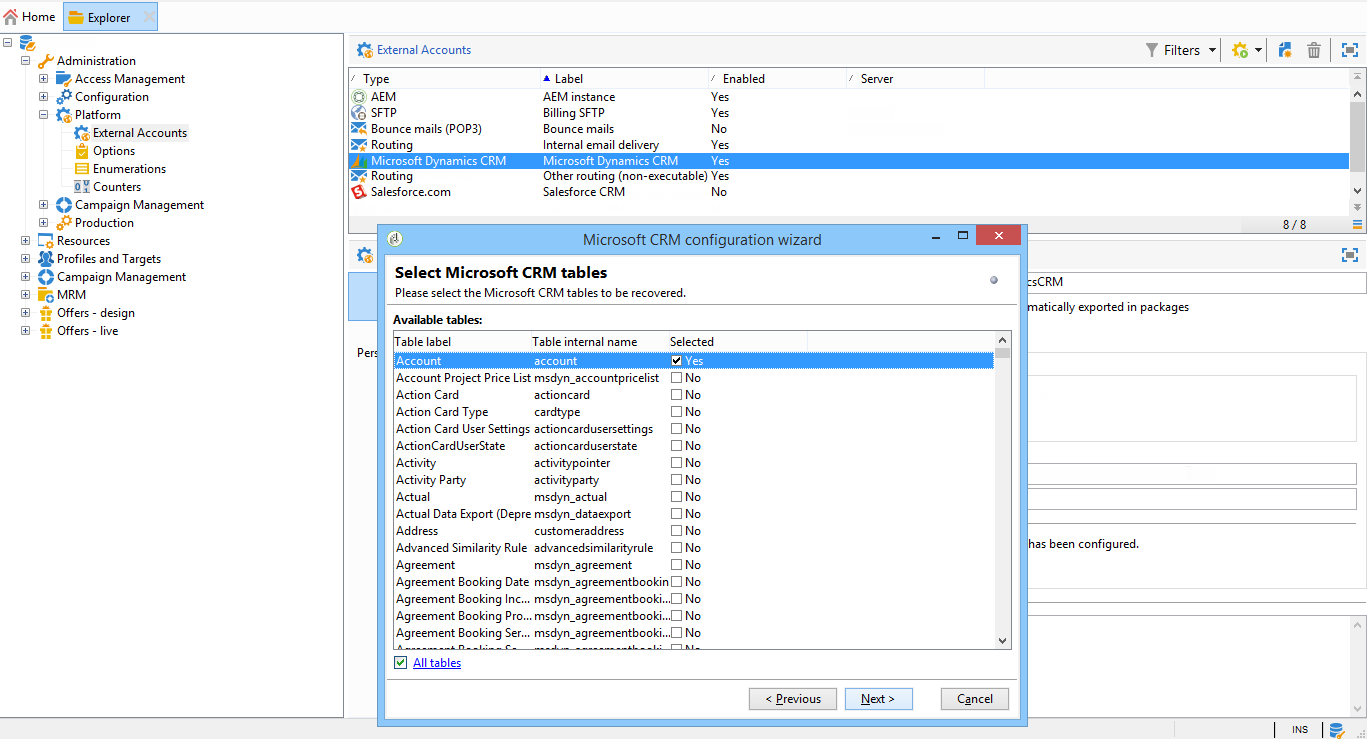Click the Filters funnel icon

(x=1152, y=50)
